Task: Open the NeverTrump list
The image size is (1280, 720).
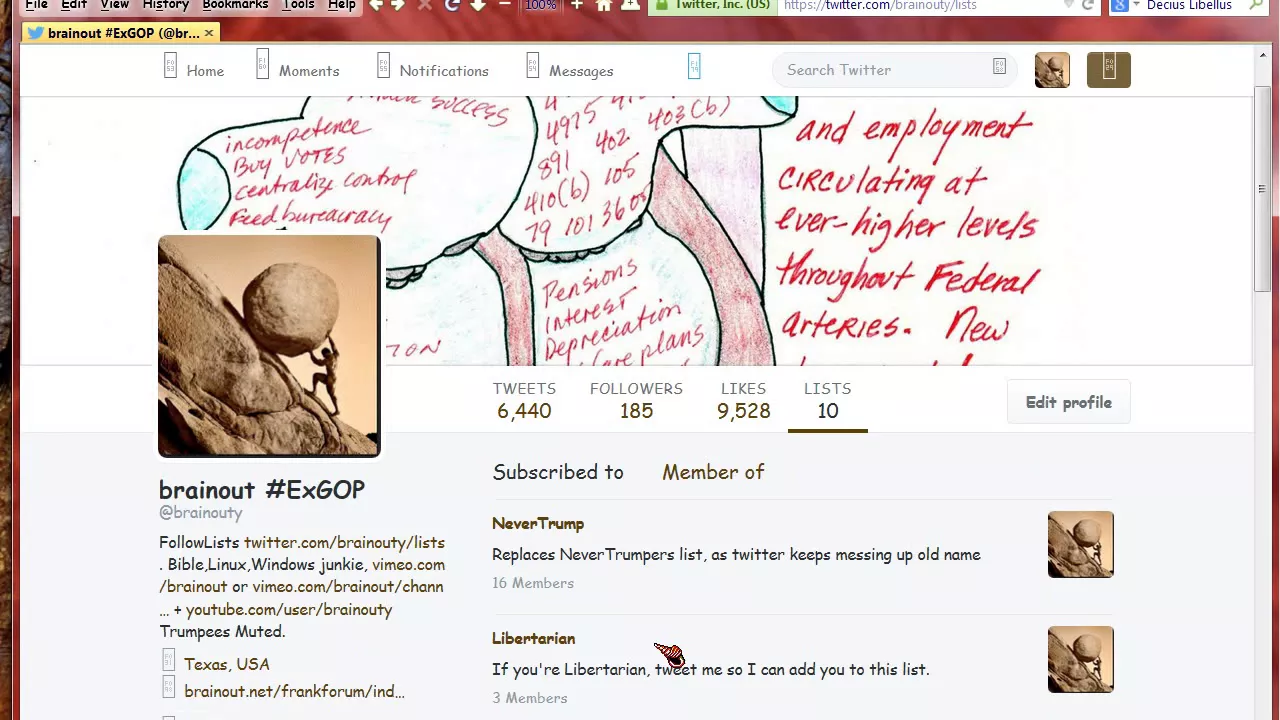Action: point(538,523)
